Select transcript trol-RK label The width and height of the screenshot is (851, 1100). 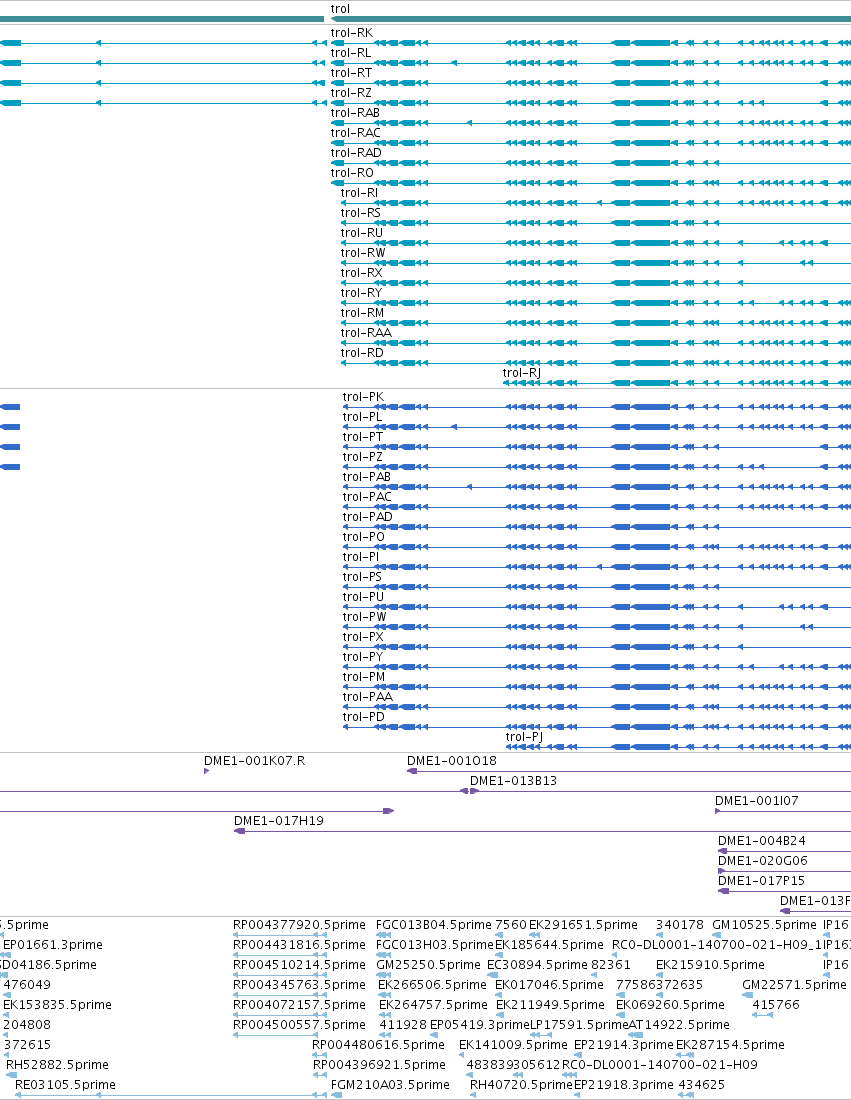[x=351, y=33]
